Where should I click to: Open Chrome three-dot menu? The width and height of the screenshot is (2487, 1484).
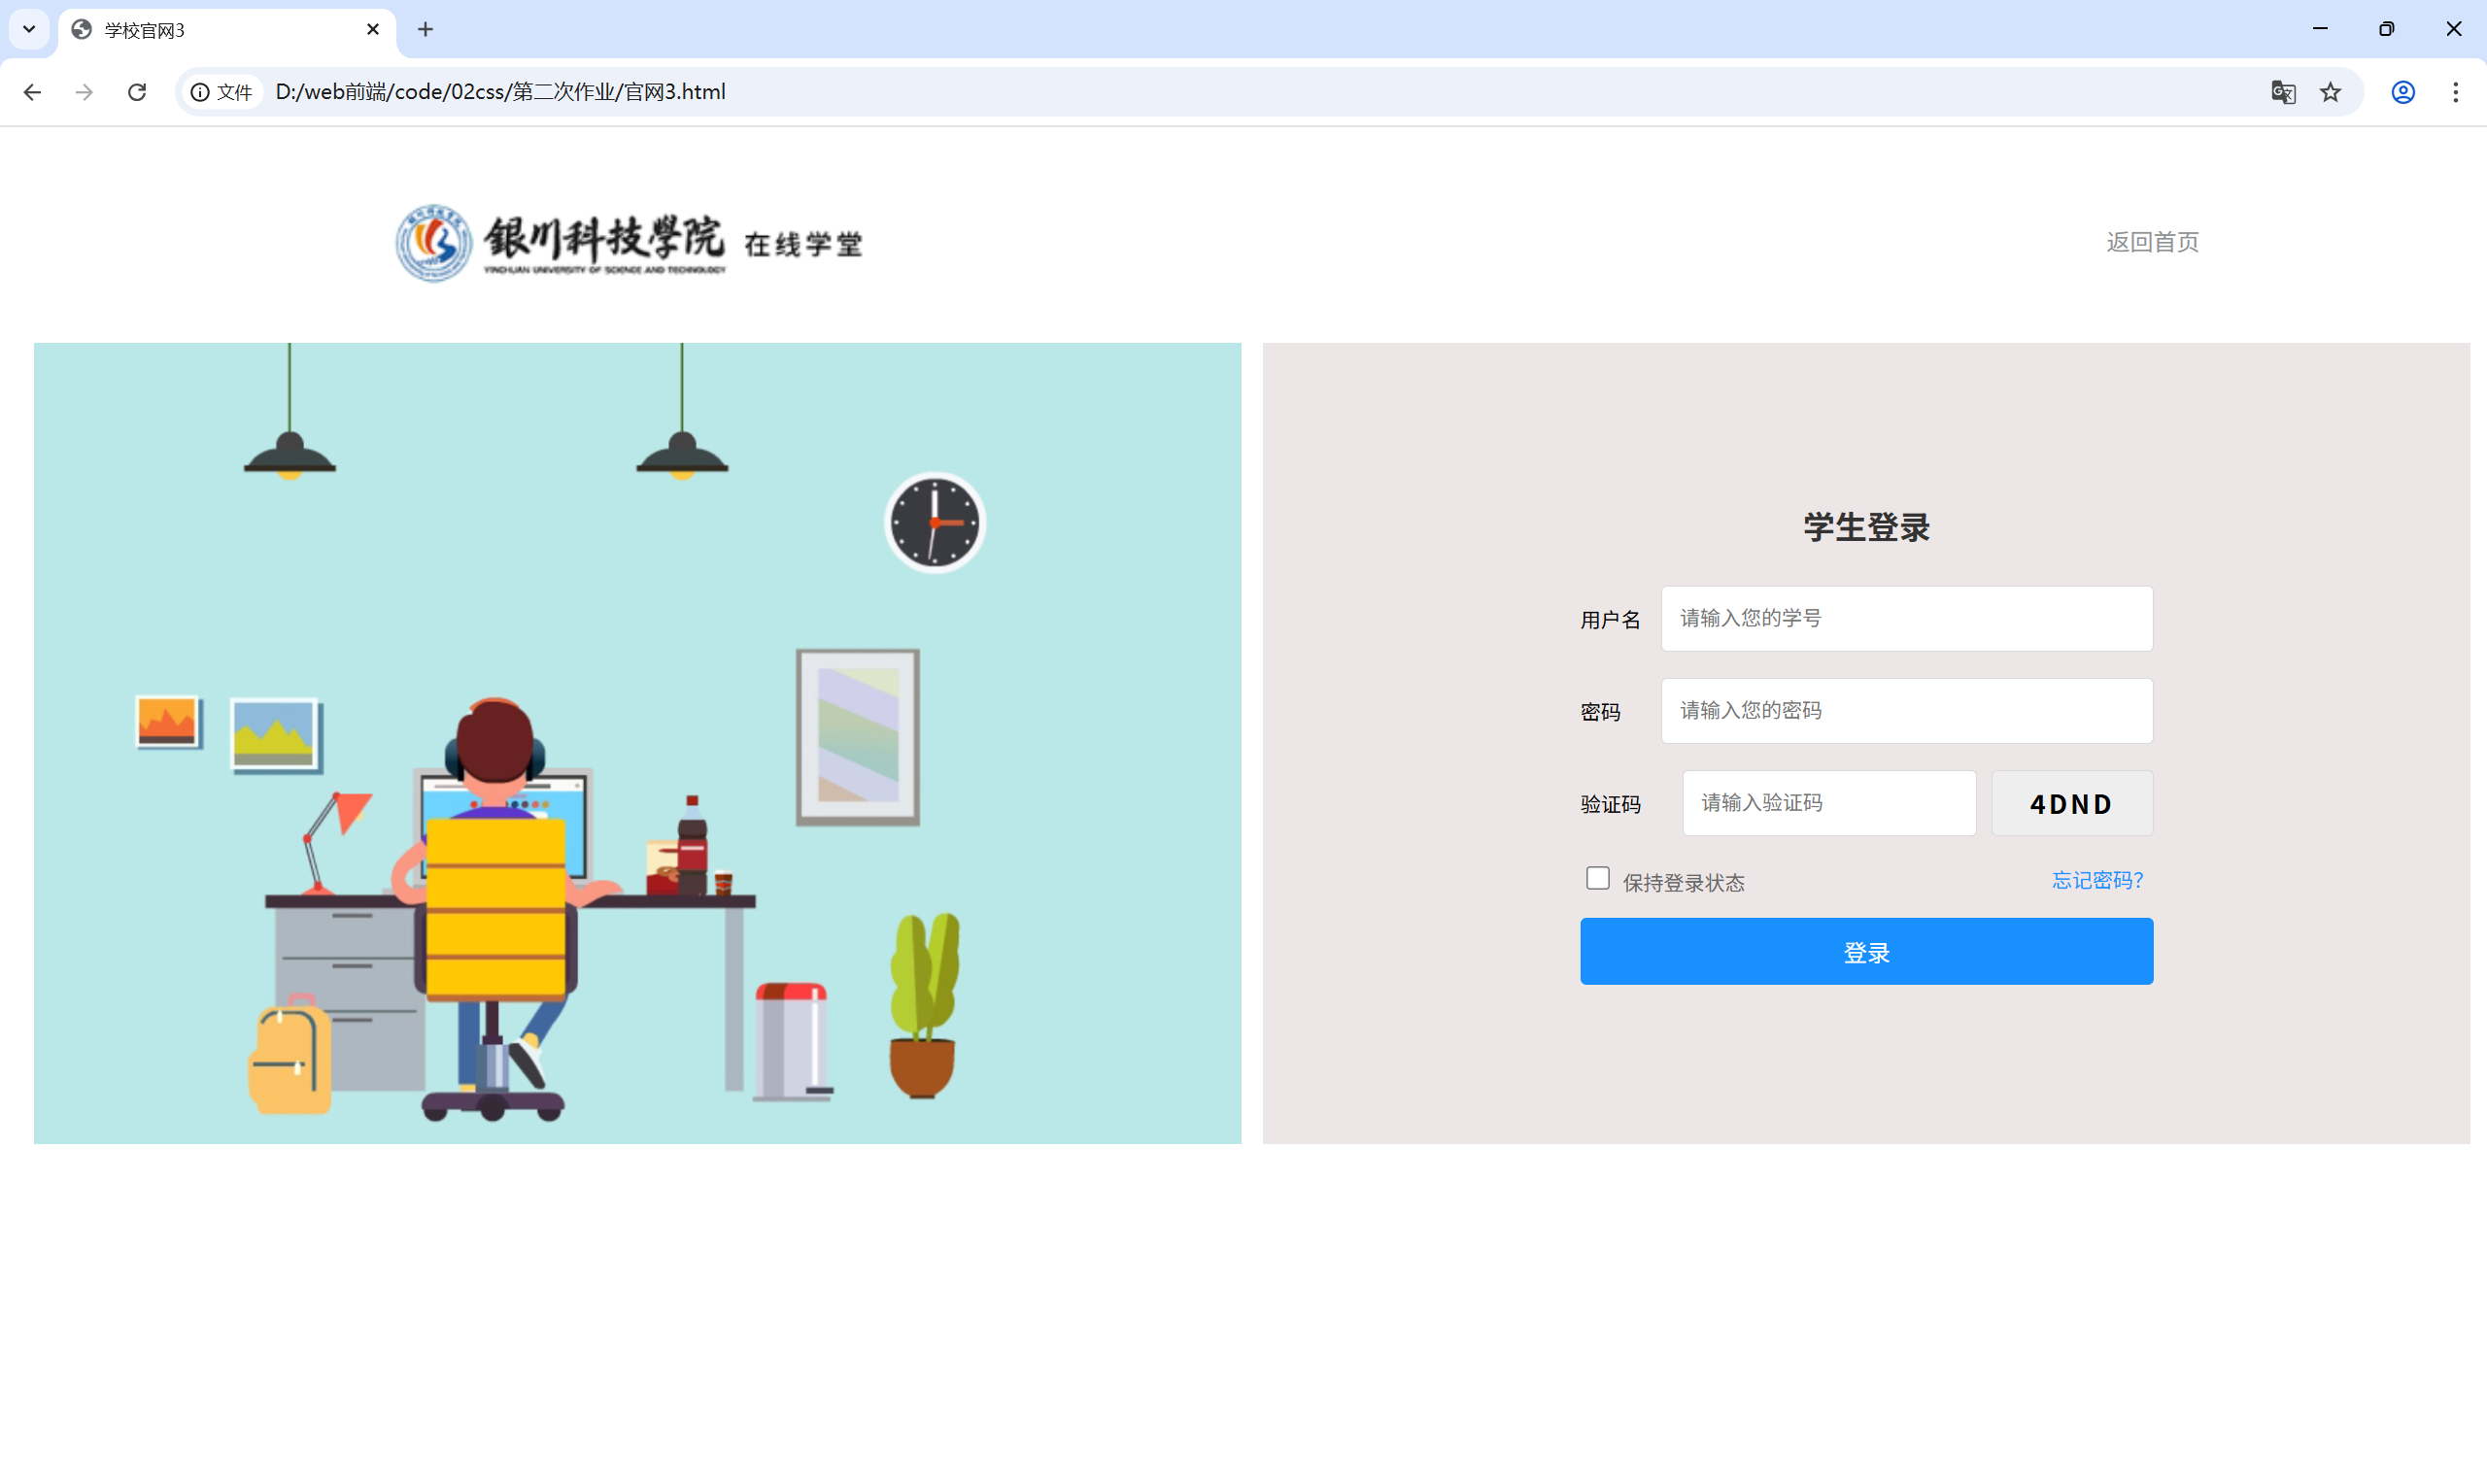(2455, 92)
